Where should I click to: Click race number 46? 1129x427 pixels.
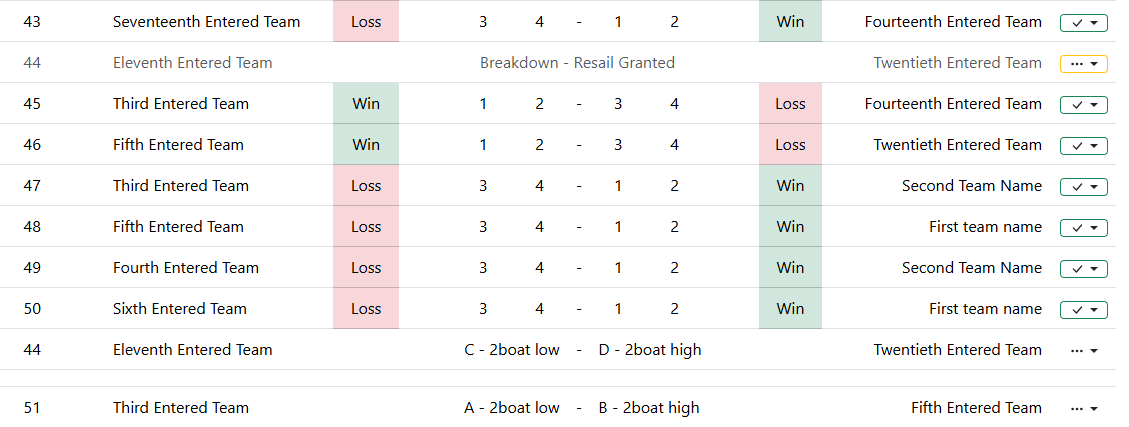point(32,145)
